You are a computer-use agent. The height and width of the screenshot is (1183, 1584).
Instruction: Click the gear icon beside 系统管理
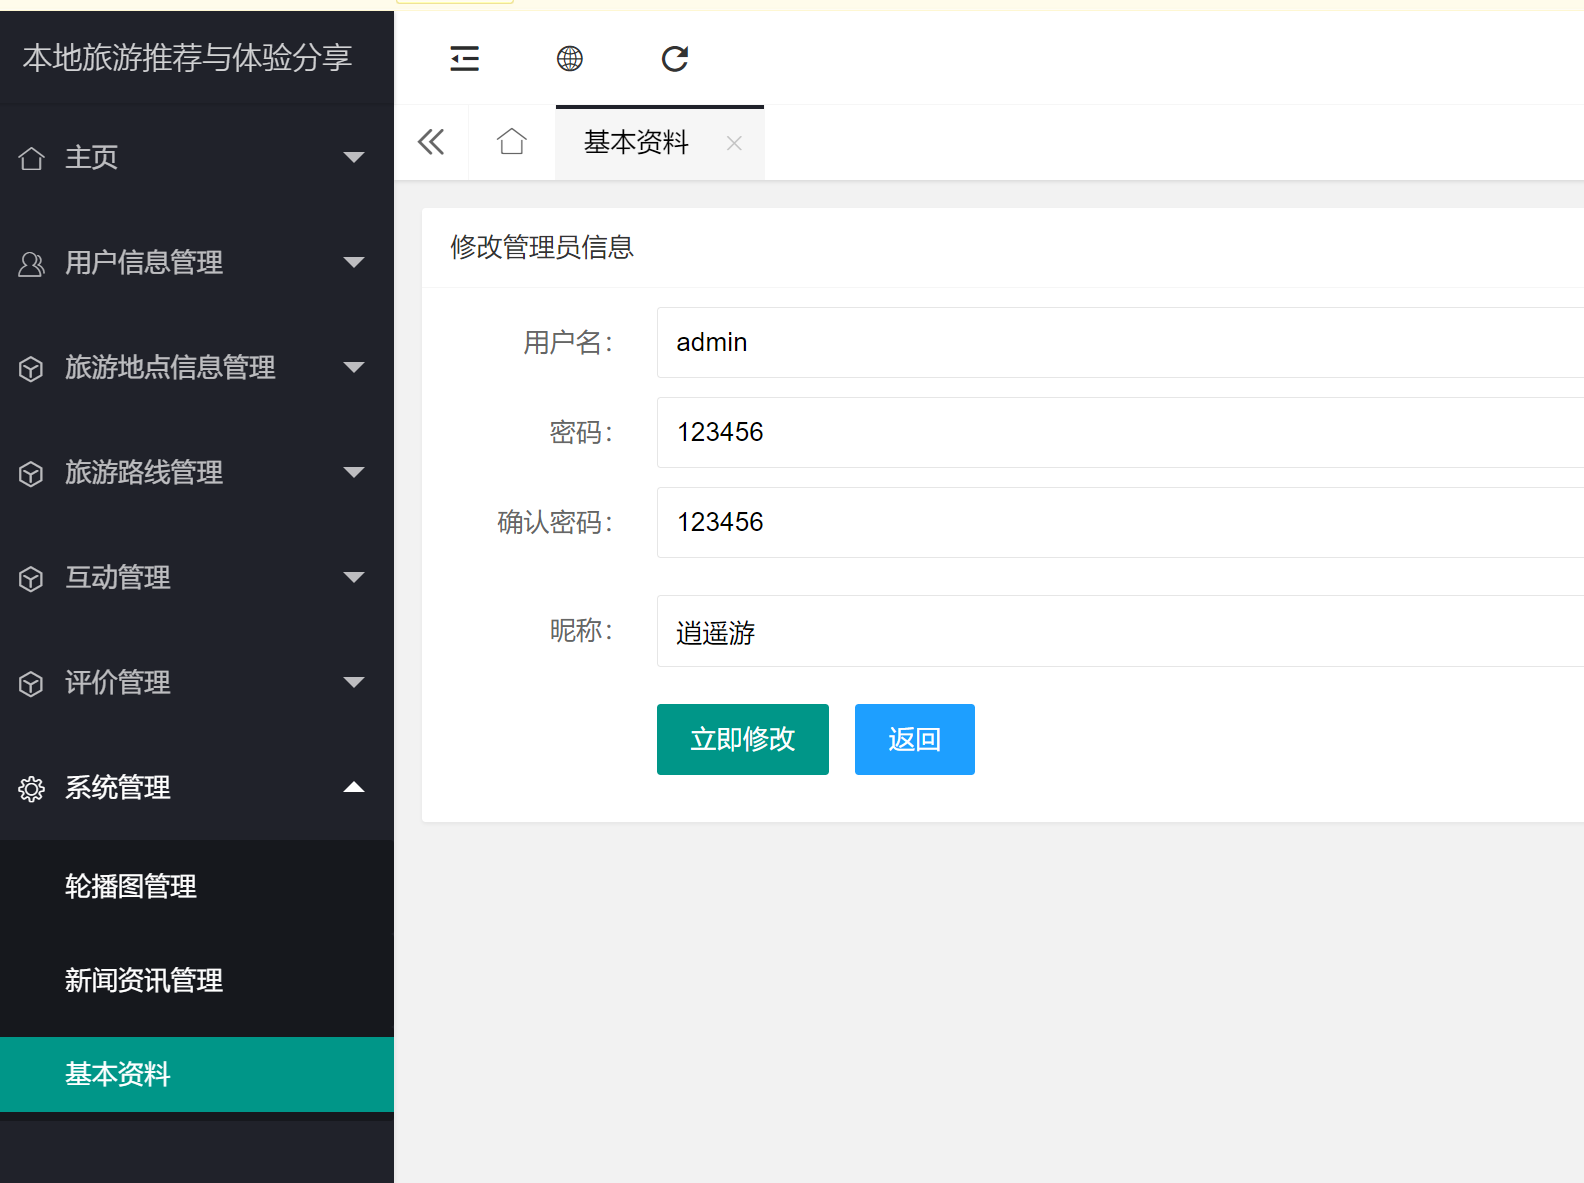31,789
